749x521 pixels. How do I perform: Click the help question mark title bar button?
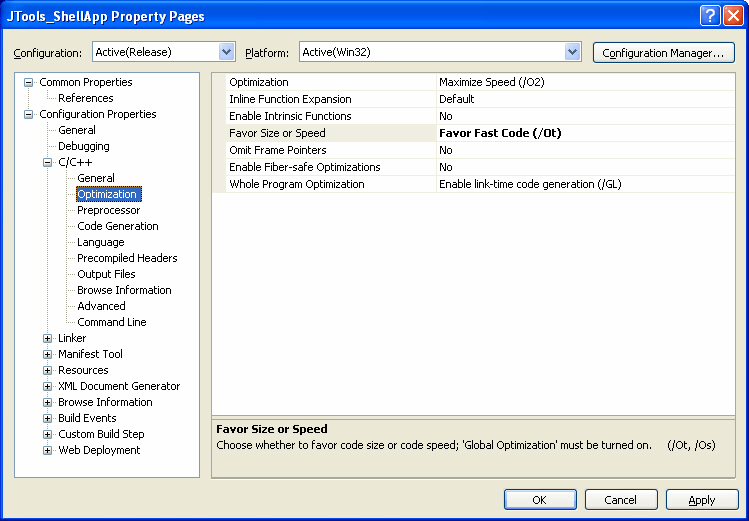(x=710, y=16)
